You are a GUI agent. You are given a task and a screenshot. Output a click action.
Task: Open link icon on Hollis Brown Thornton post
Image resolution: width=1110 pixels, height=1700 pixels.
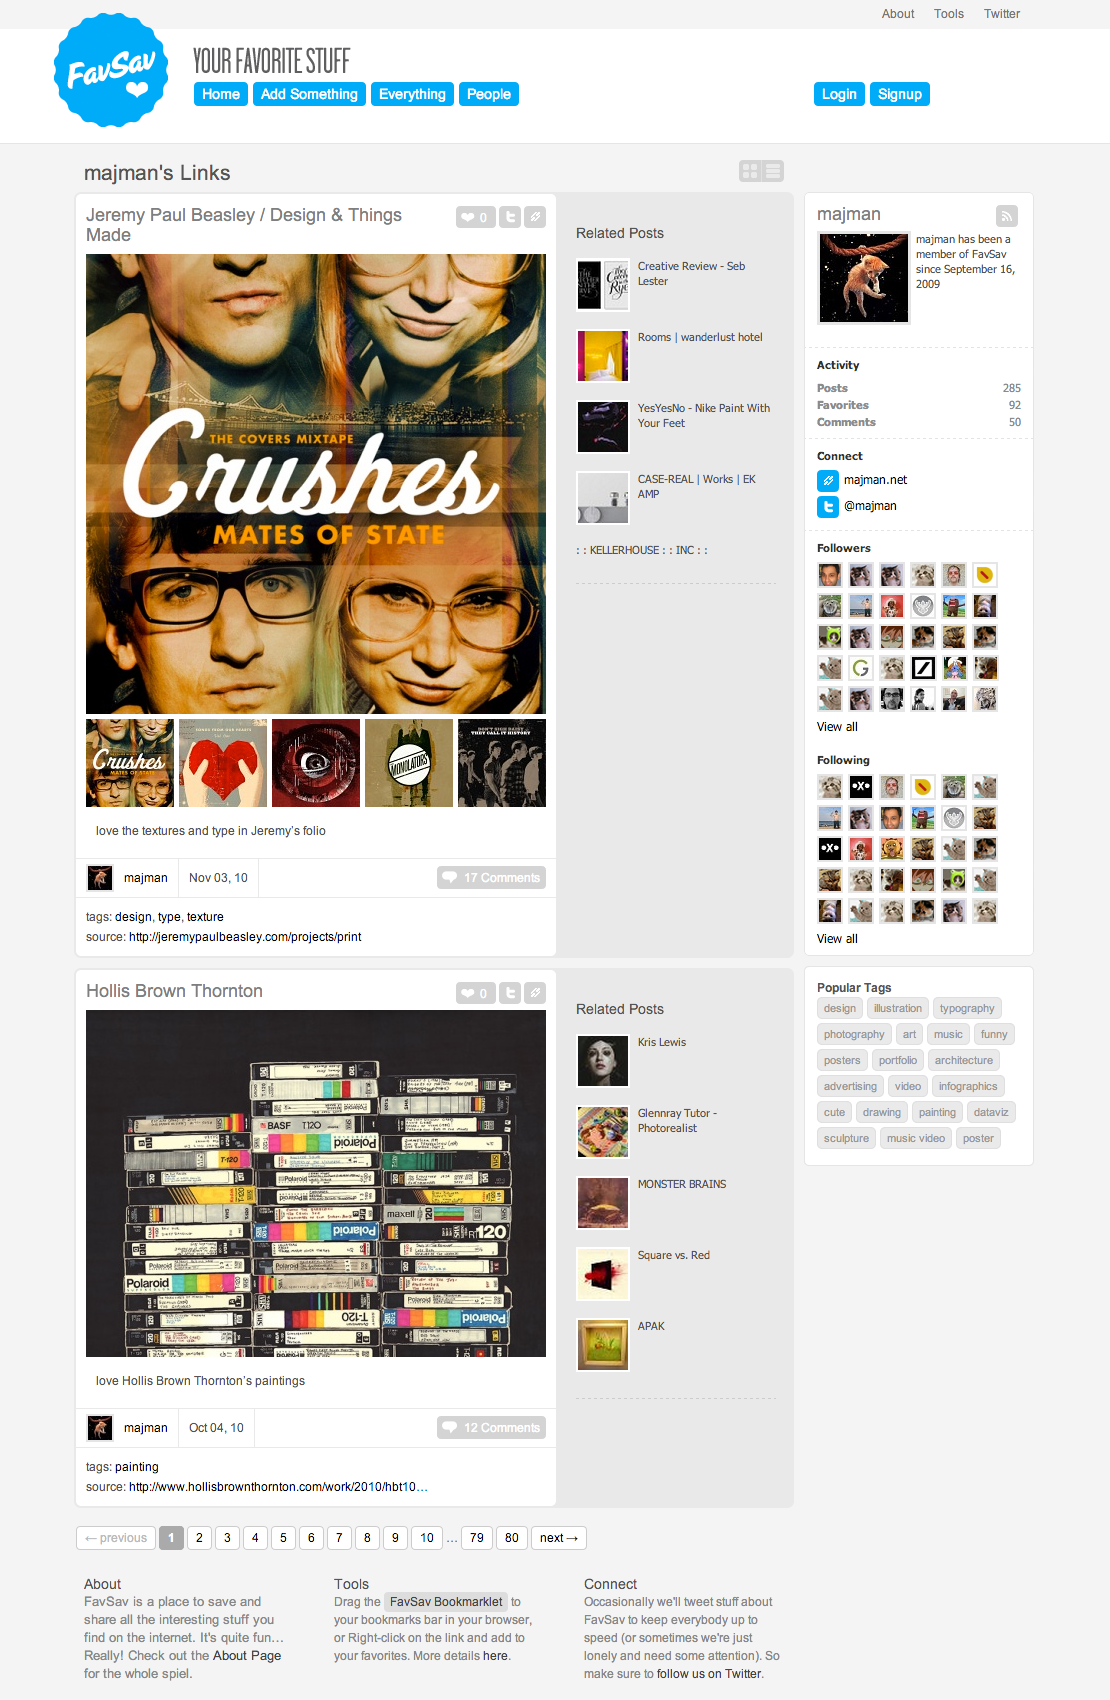pyautogui.click(x=535, y=993)
